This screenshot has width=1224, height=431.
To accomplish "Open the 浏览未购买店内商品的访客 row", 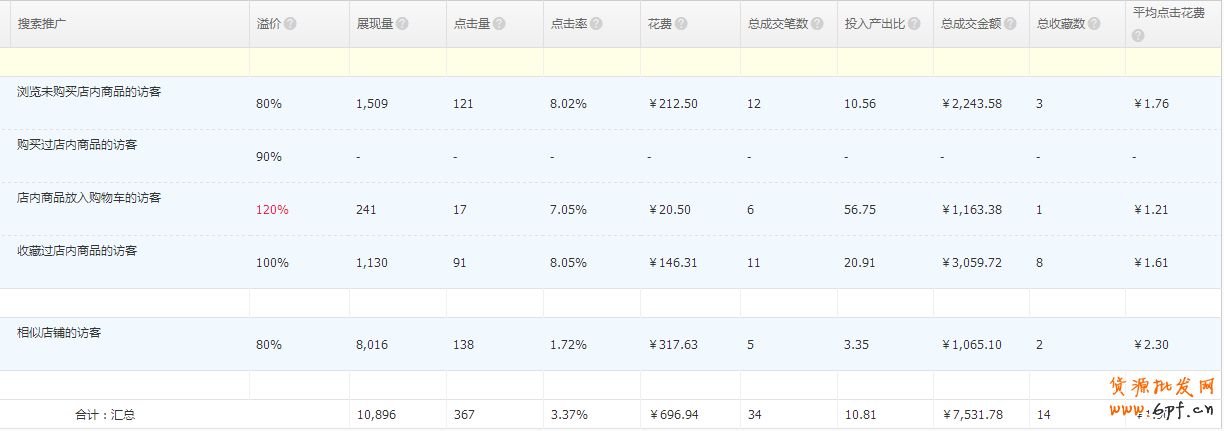I will pos(89,91).
